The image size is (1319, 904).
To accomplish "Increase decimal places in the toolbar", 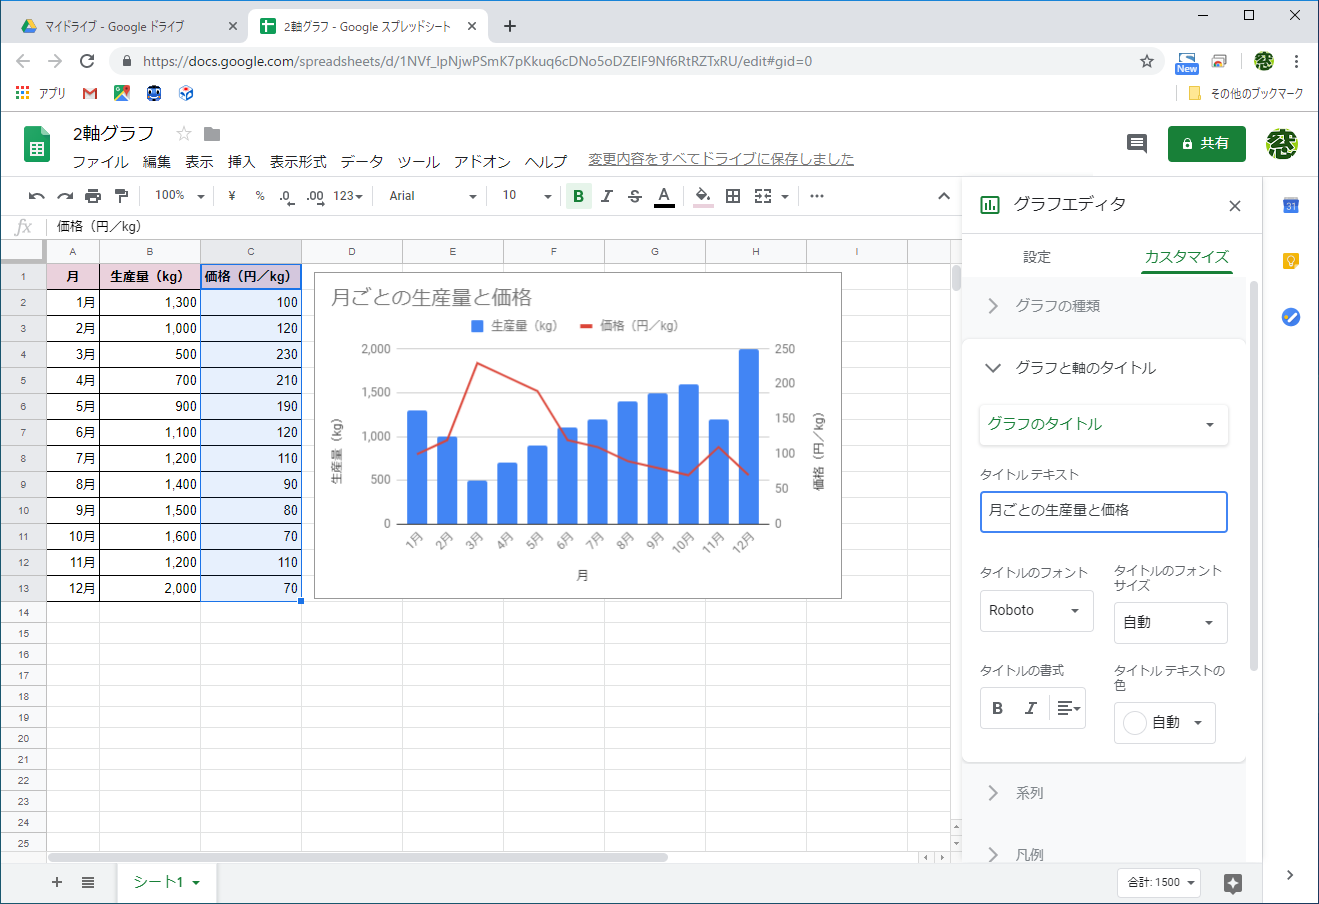I will click(x=315, y=196).
